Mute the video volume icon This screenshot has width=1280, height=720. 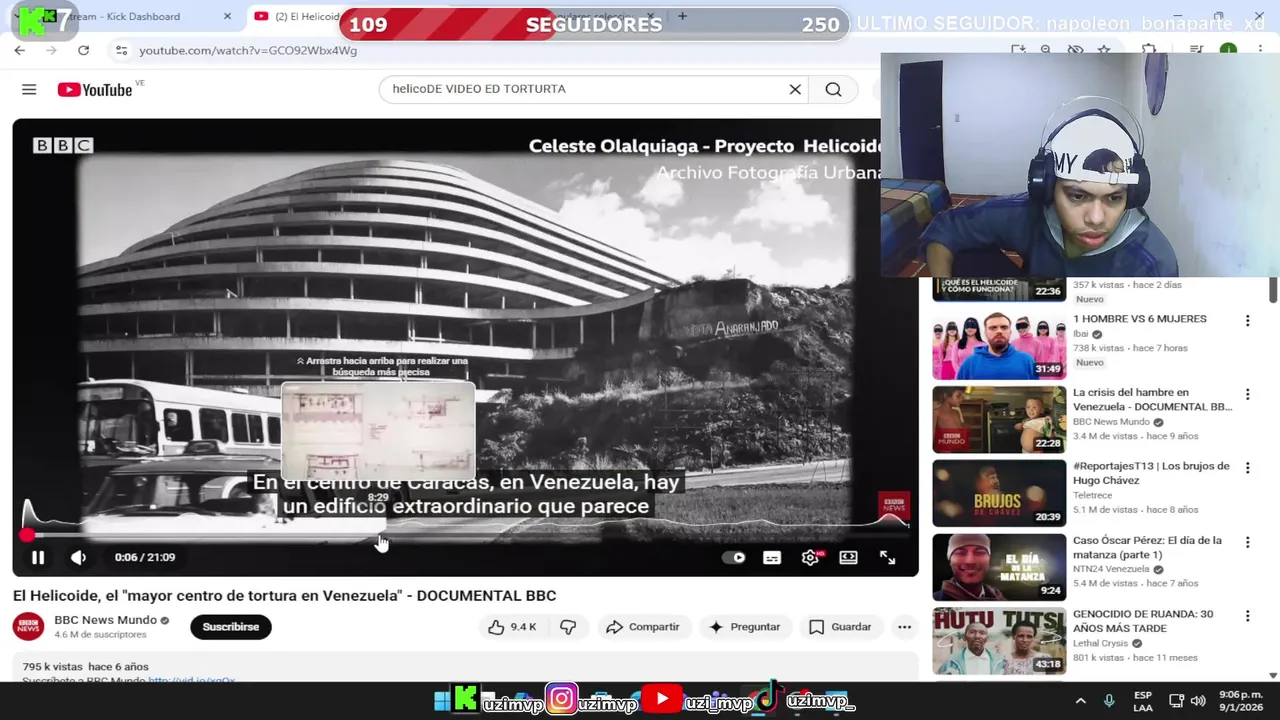coord(78,558)
